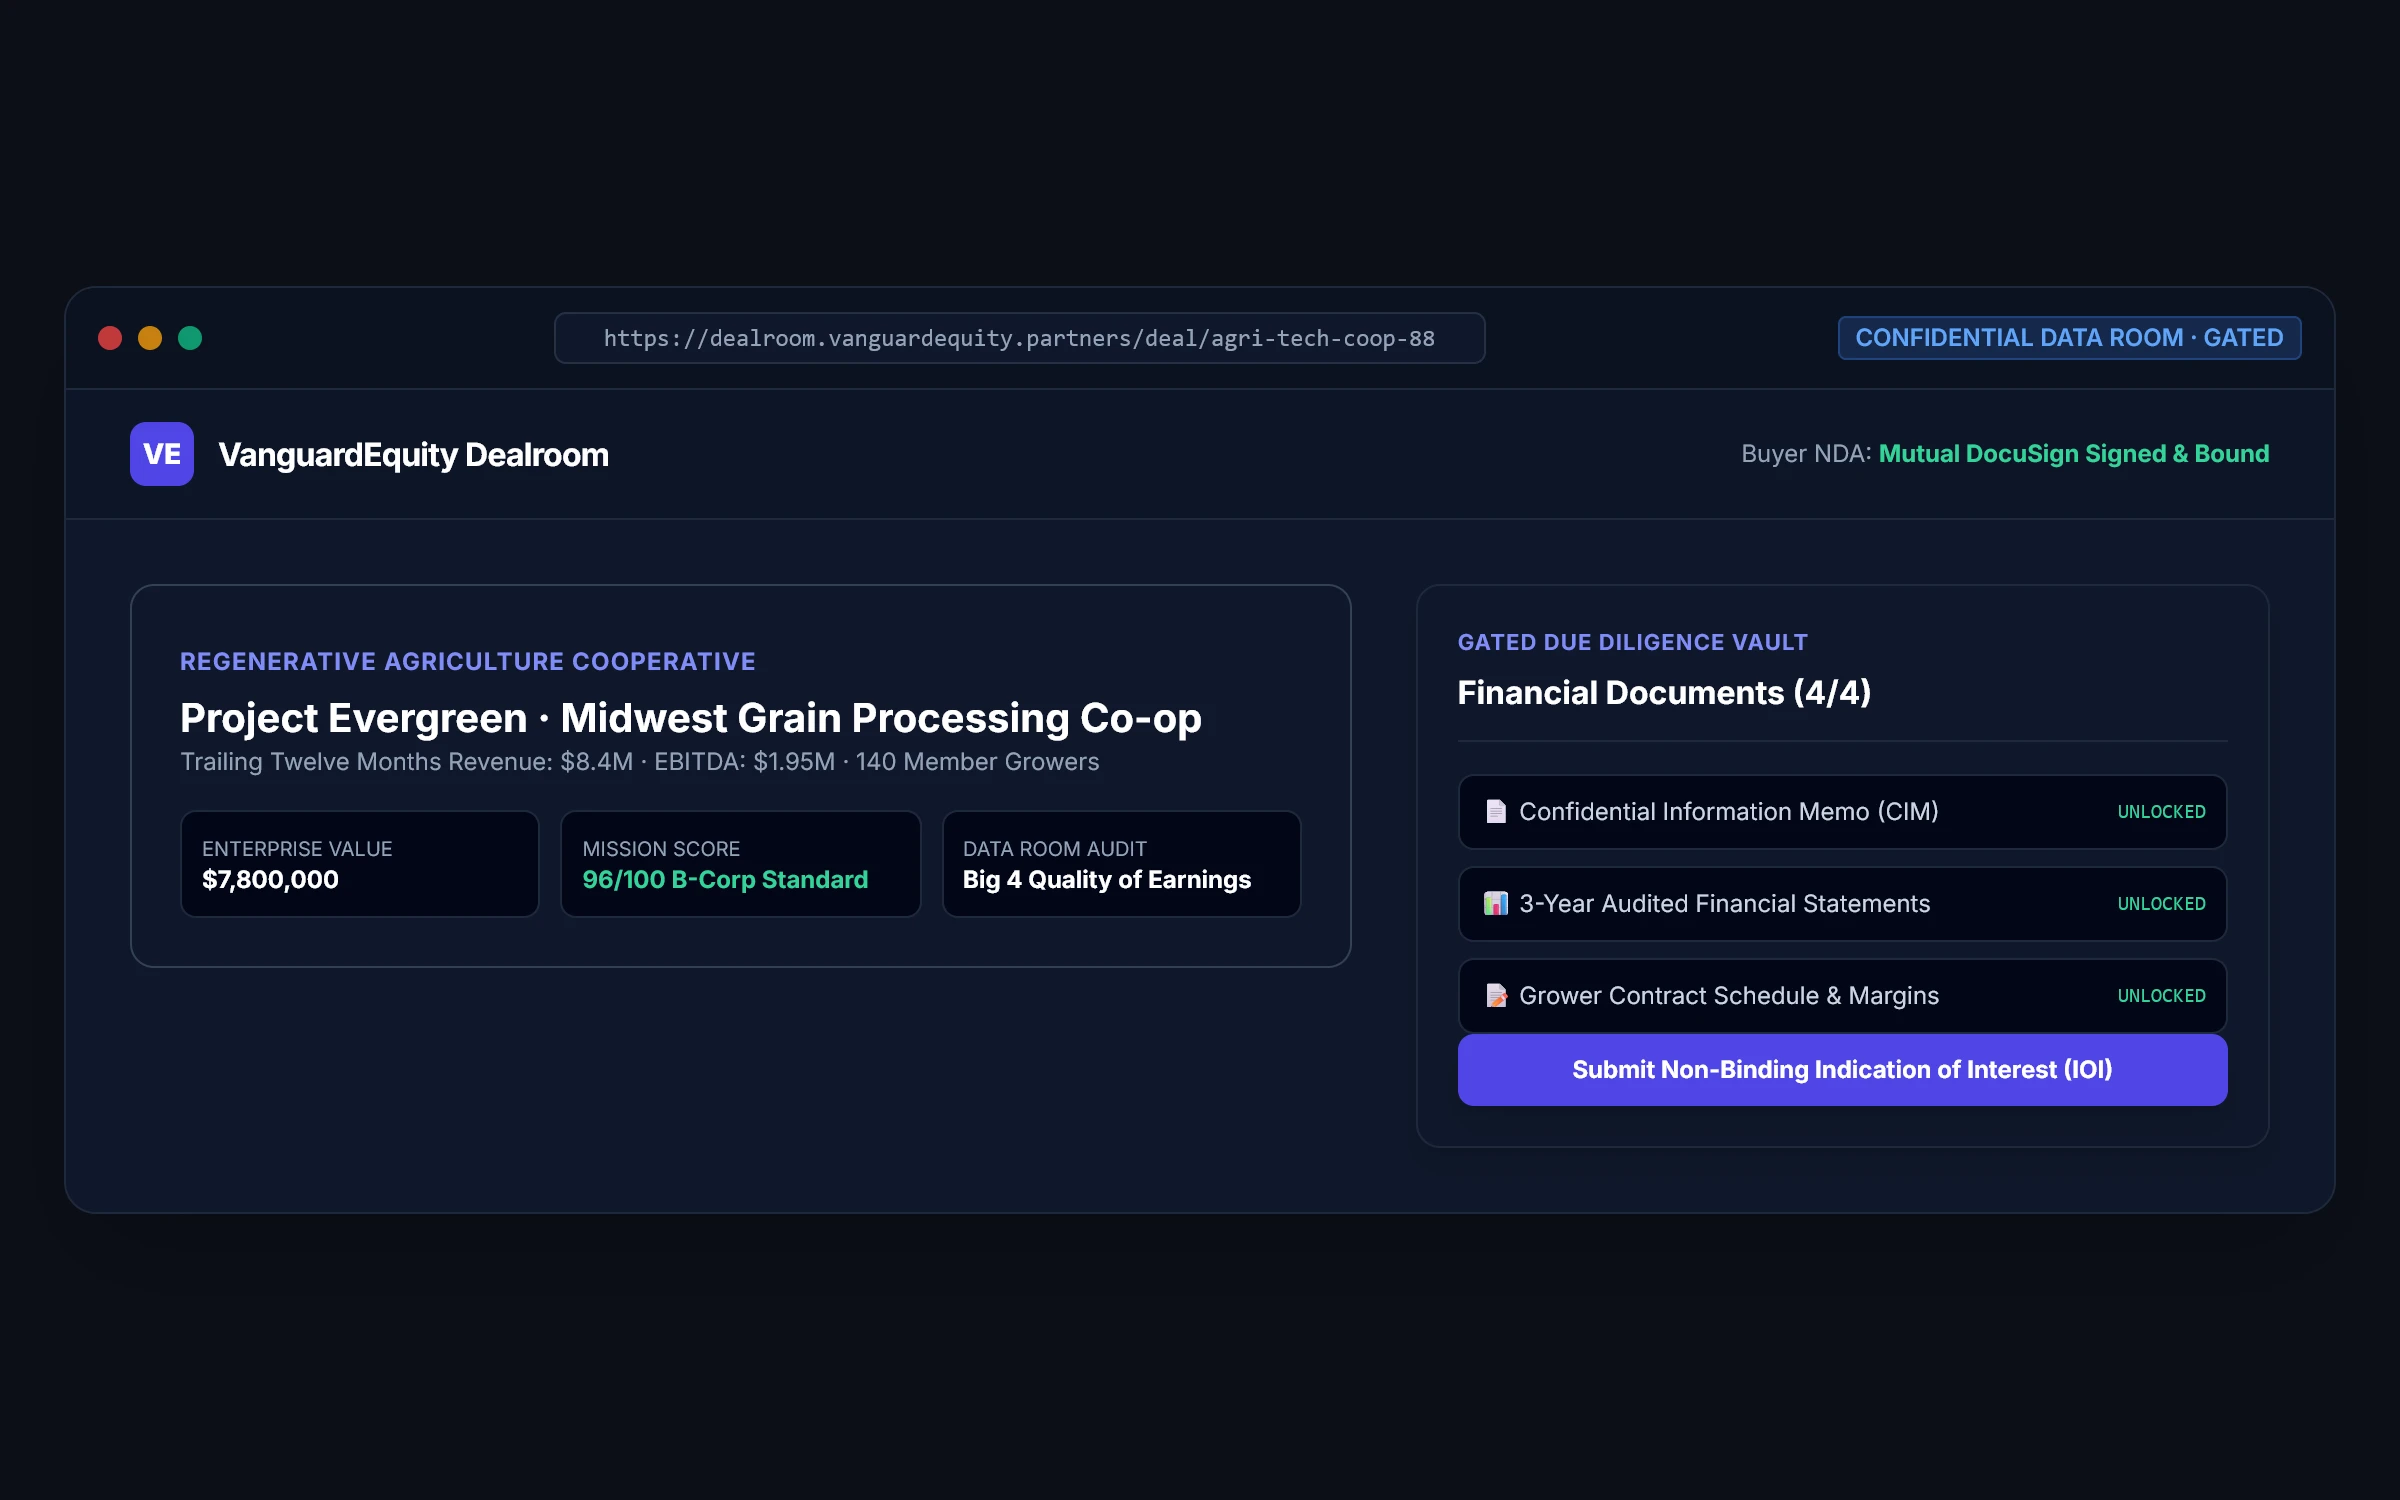
Task: Click the green maximize window dot
Action: 190,338
